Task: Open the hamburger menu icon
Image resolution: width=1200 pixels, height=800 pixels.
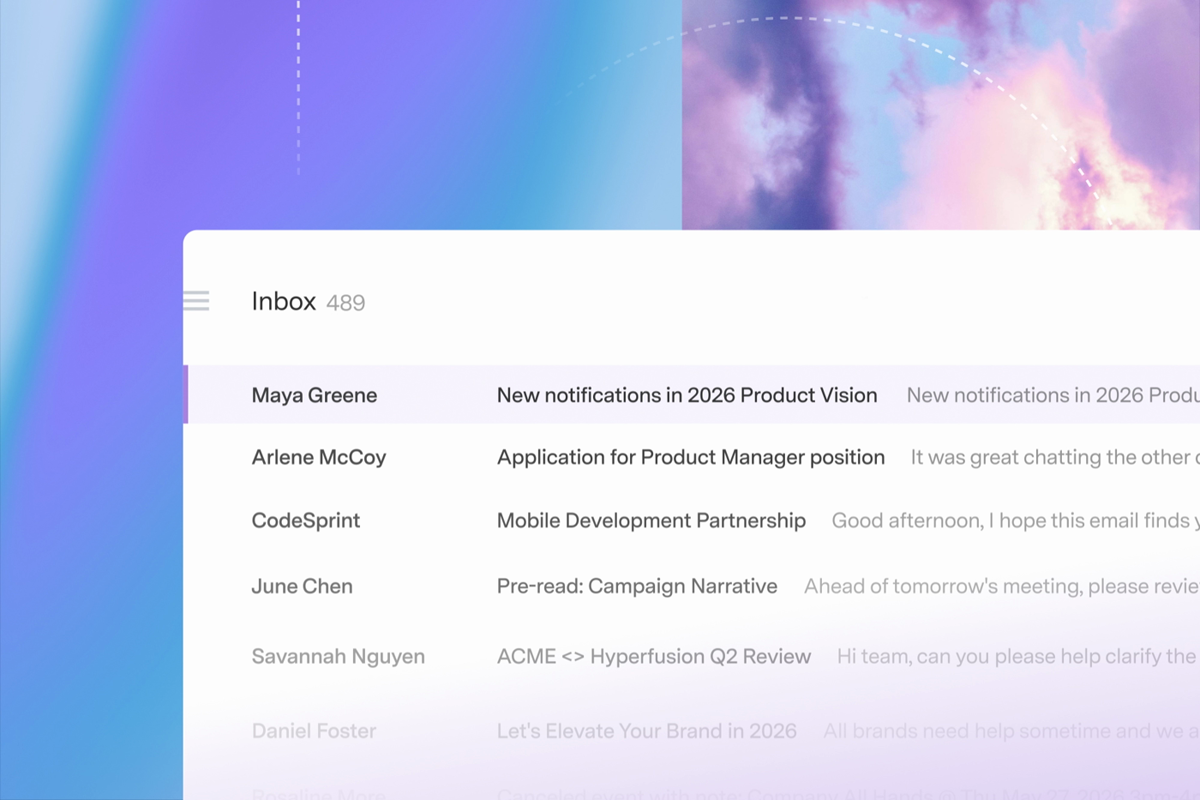Action: (196, 301)
